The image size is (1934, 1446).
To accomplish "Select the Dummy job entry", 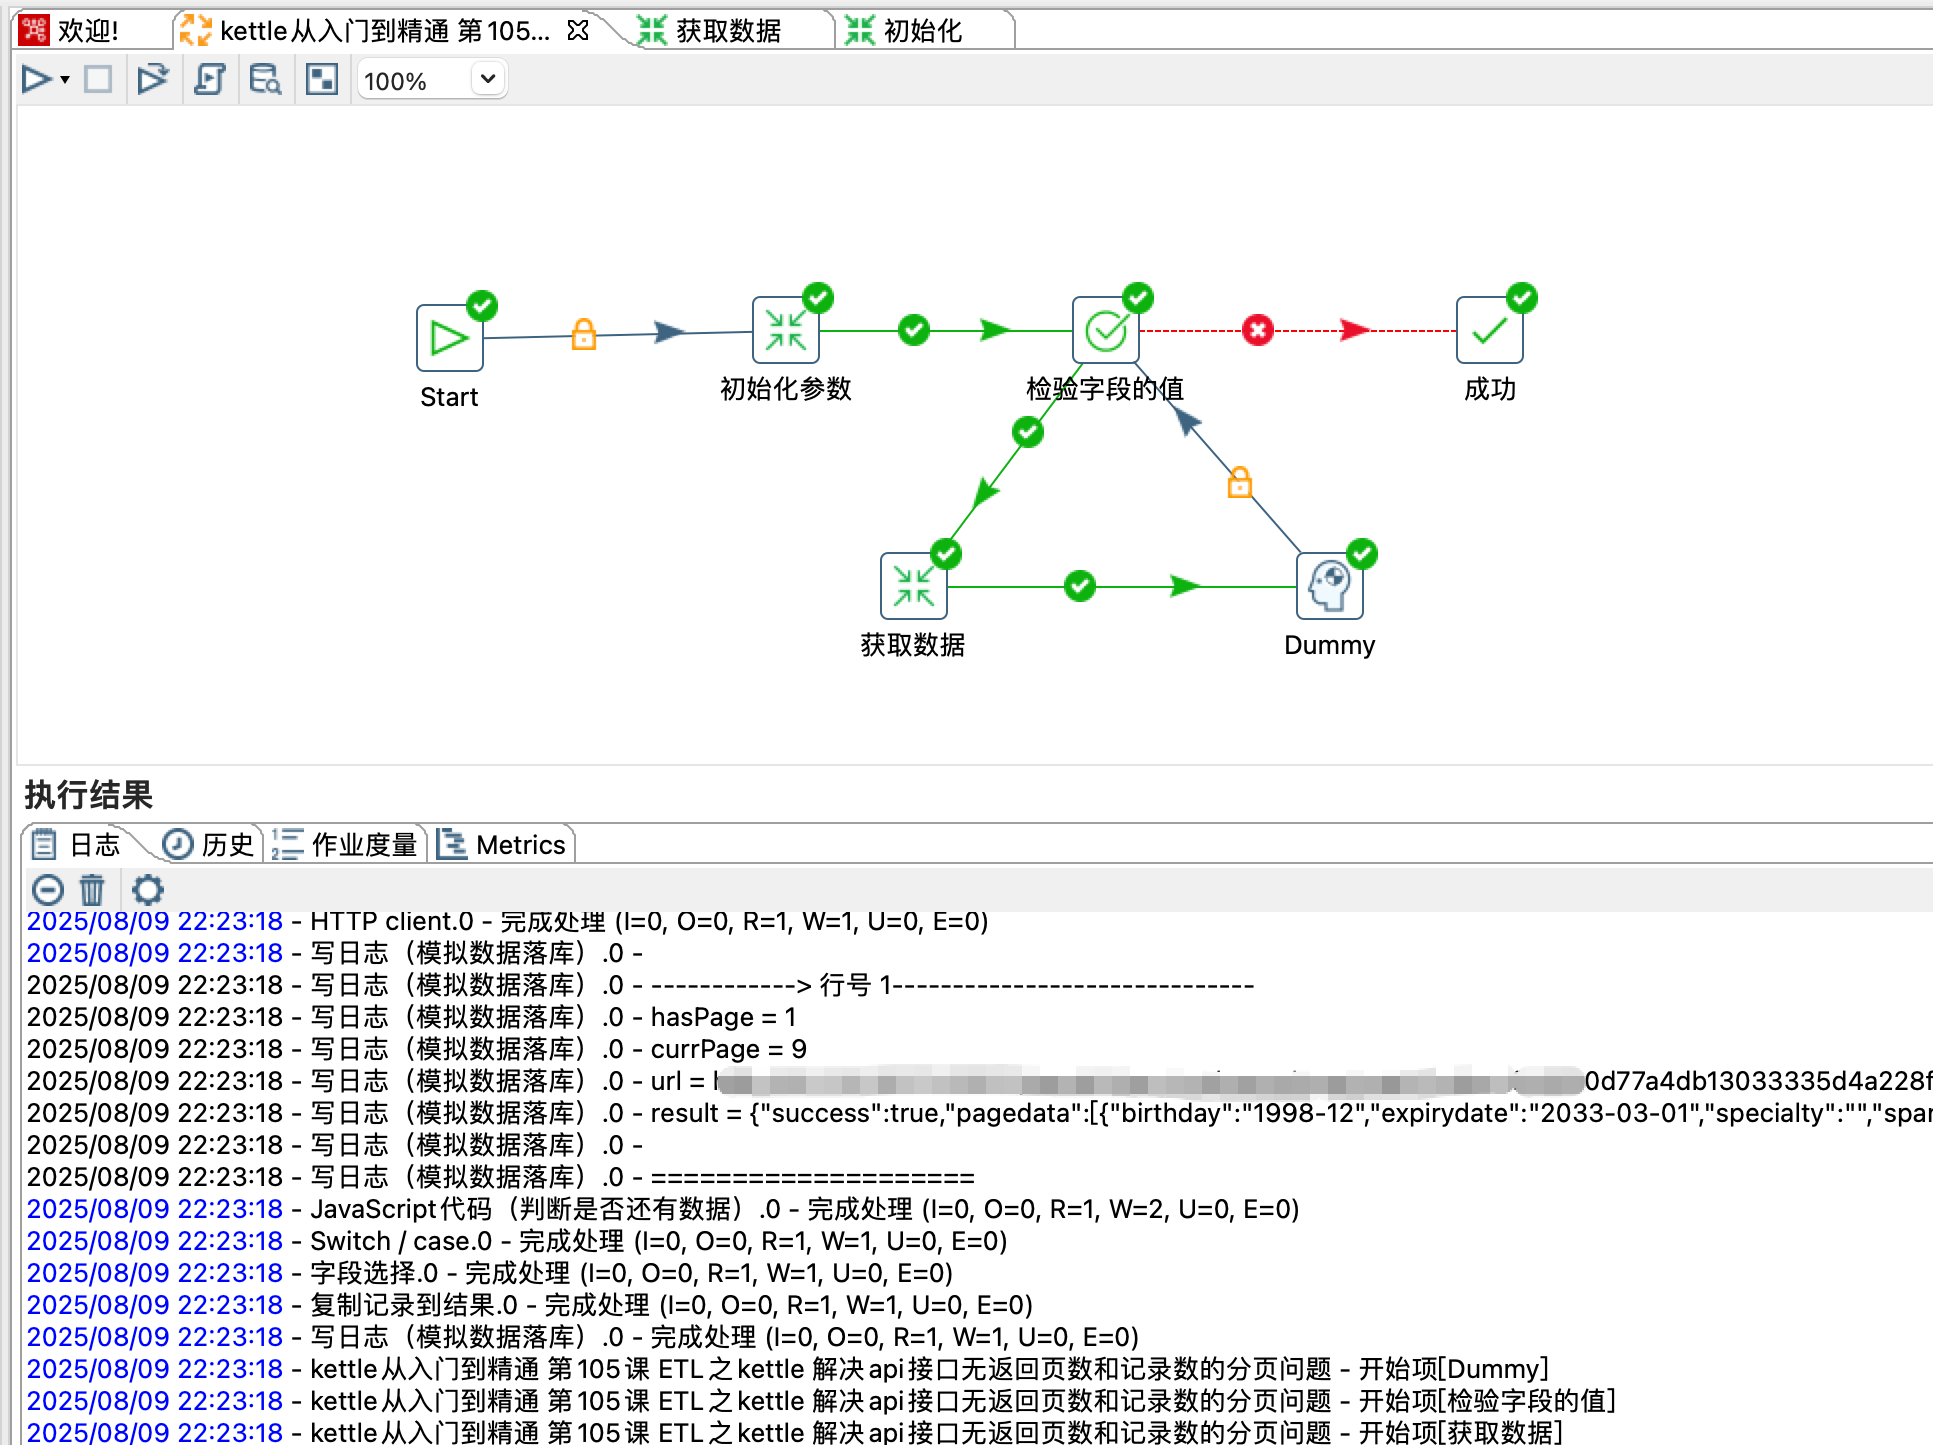I will [x=1329, y=587].
